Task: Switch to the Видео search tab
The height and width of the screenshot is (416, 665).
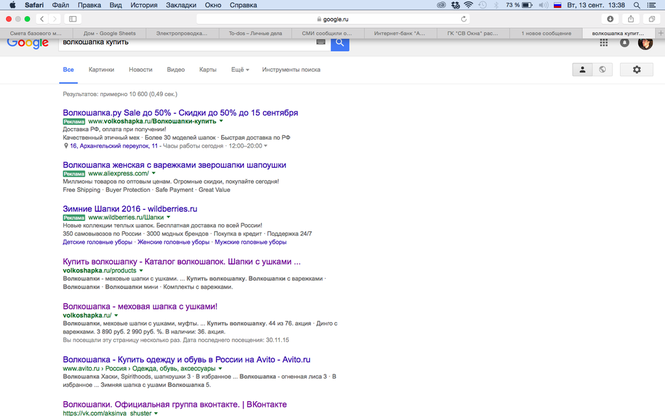Action: tap(176, 70)
